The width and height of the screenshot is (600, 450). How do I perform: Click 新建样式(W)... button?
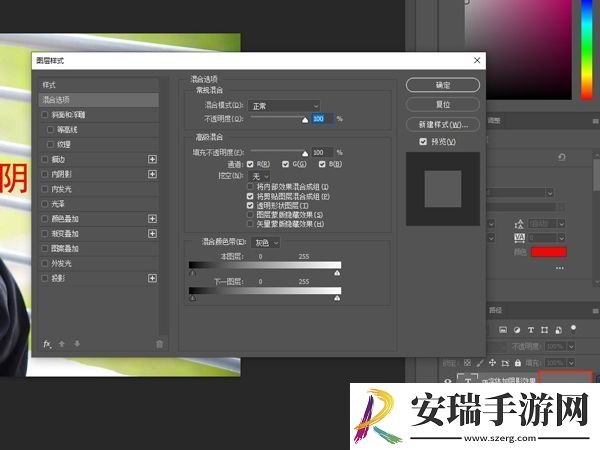click(443, 125)
